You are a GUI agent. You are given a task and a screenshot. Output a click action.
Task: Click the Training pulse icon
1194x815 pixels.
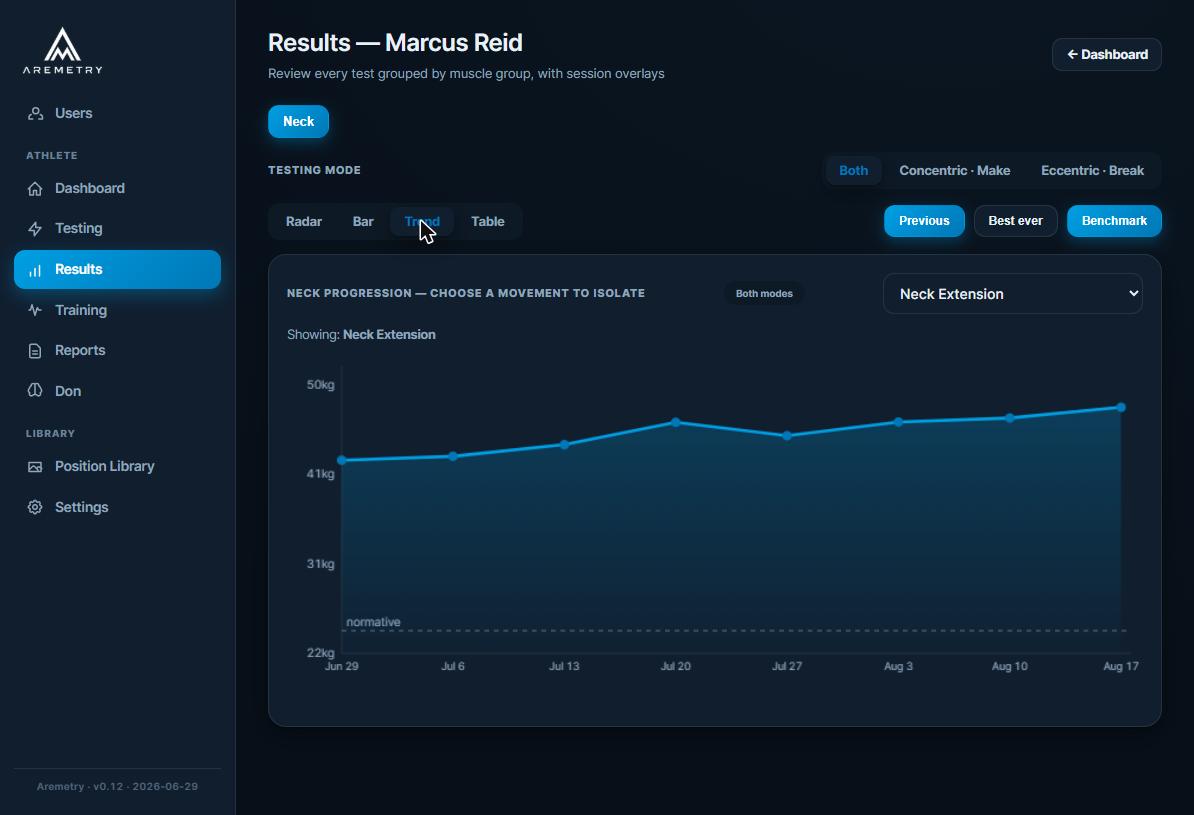click(35, 310)
